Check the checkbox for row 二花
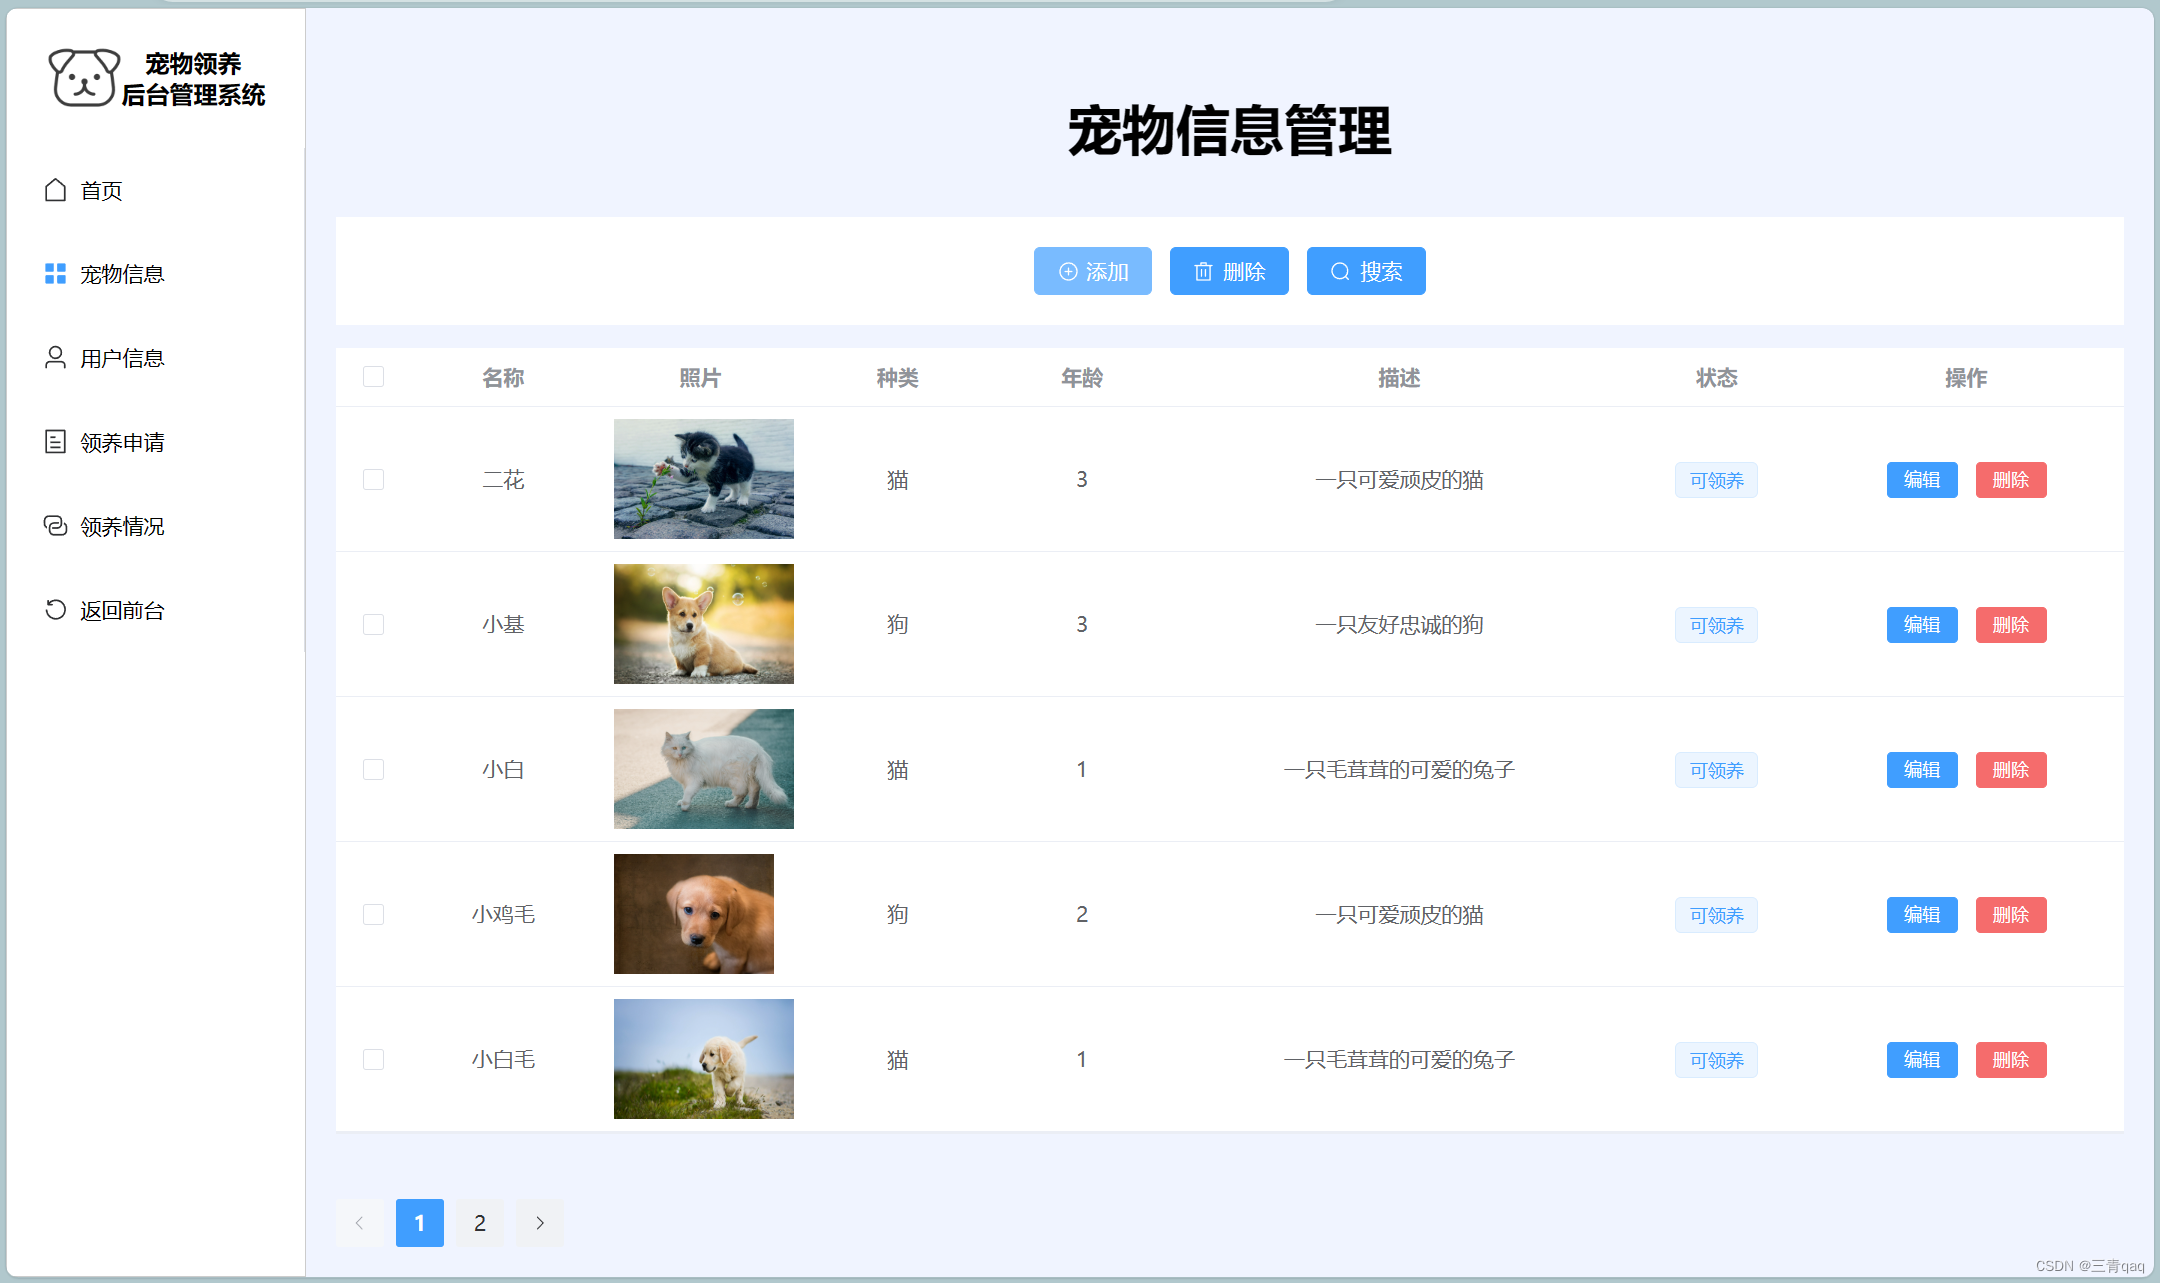Image resolution: width=2160 pixels, height=1283 pixels. (x=374, y=480)
